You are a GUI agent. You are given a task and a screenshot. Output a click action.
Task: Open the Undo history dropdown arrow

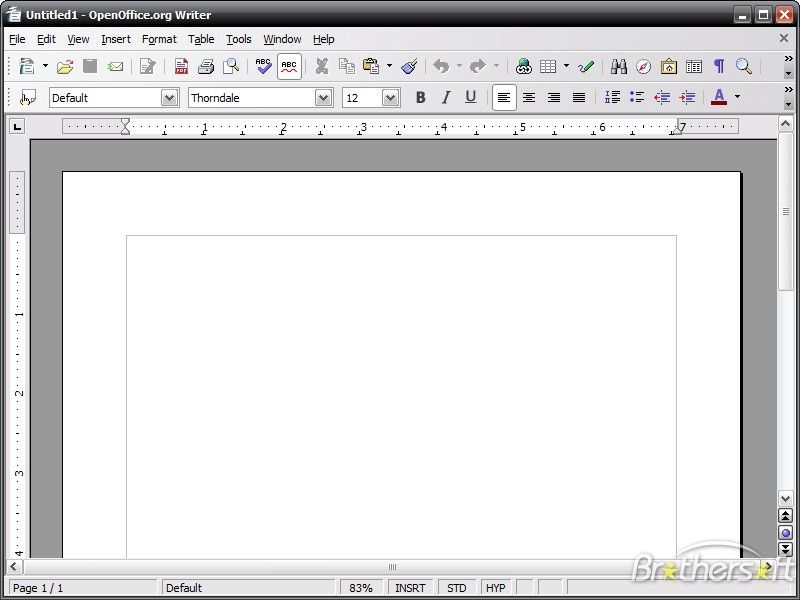tap(459, 66)
